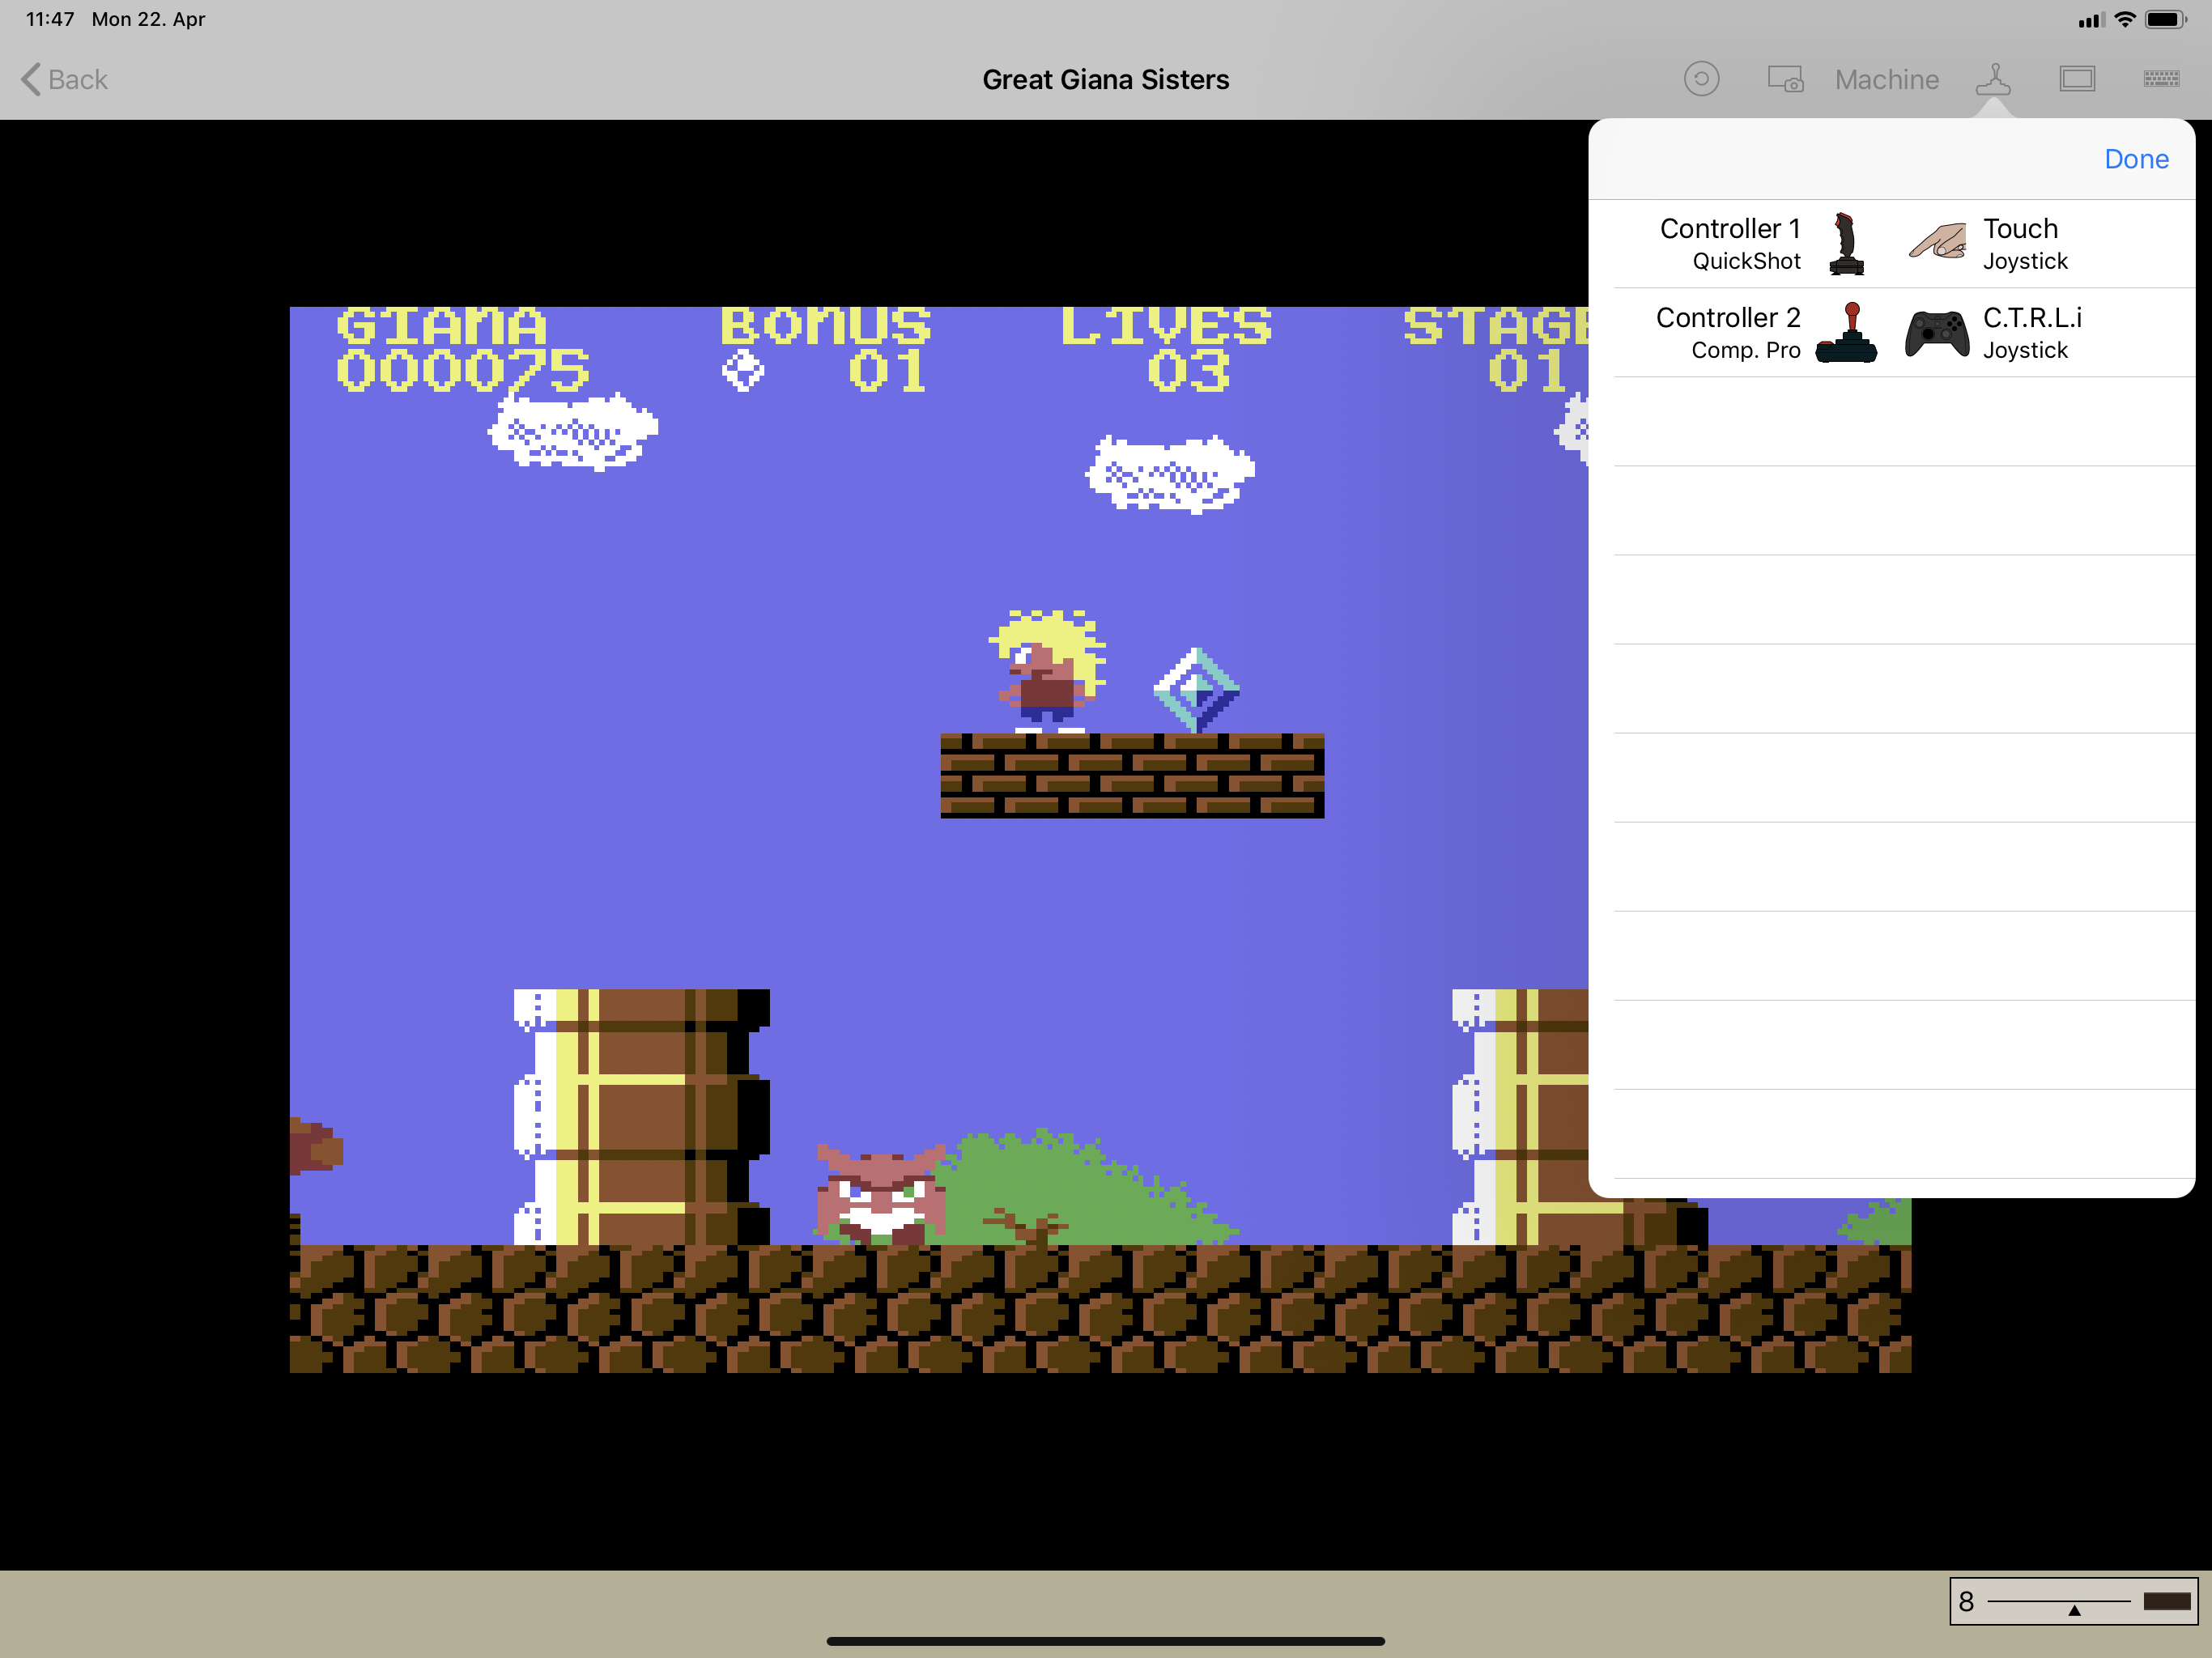
Task: Select Controller 2 label
Action: click(1727, 318)
